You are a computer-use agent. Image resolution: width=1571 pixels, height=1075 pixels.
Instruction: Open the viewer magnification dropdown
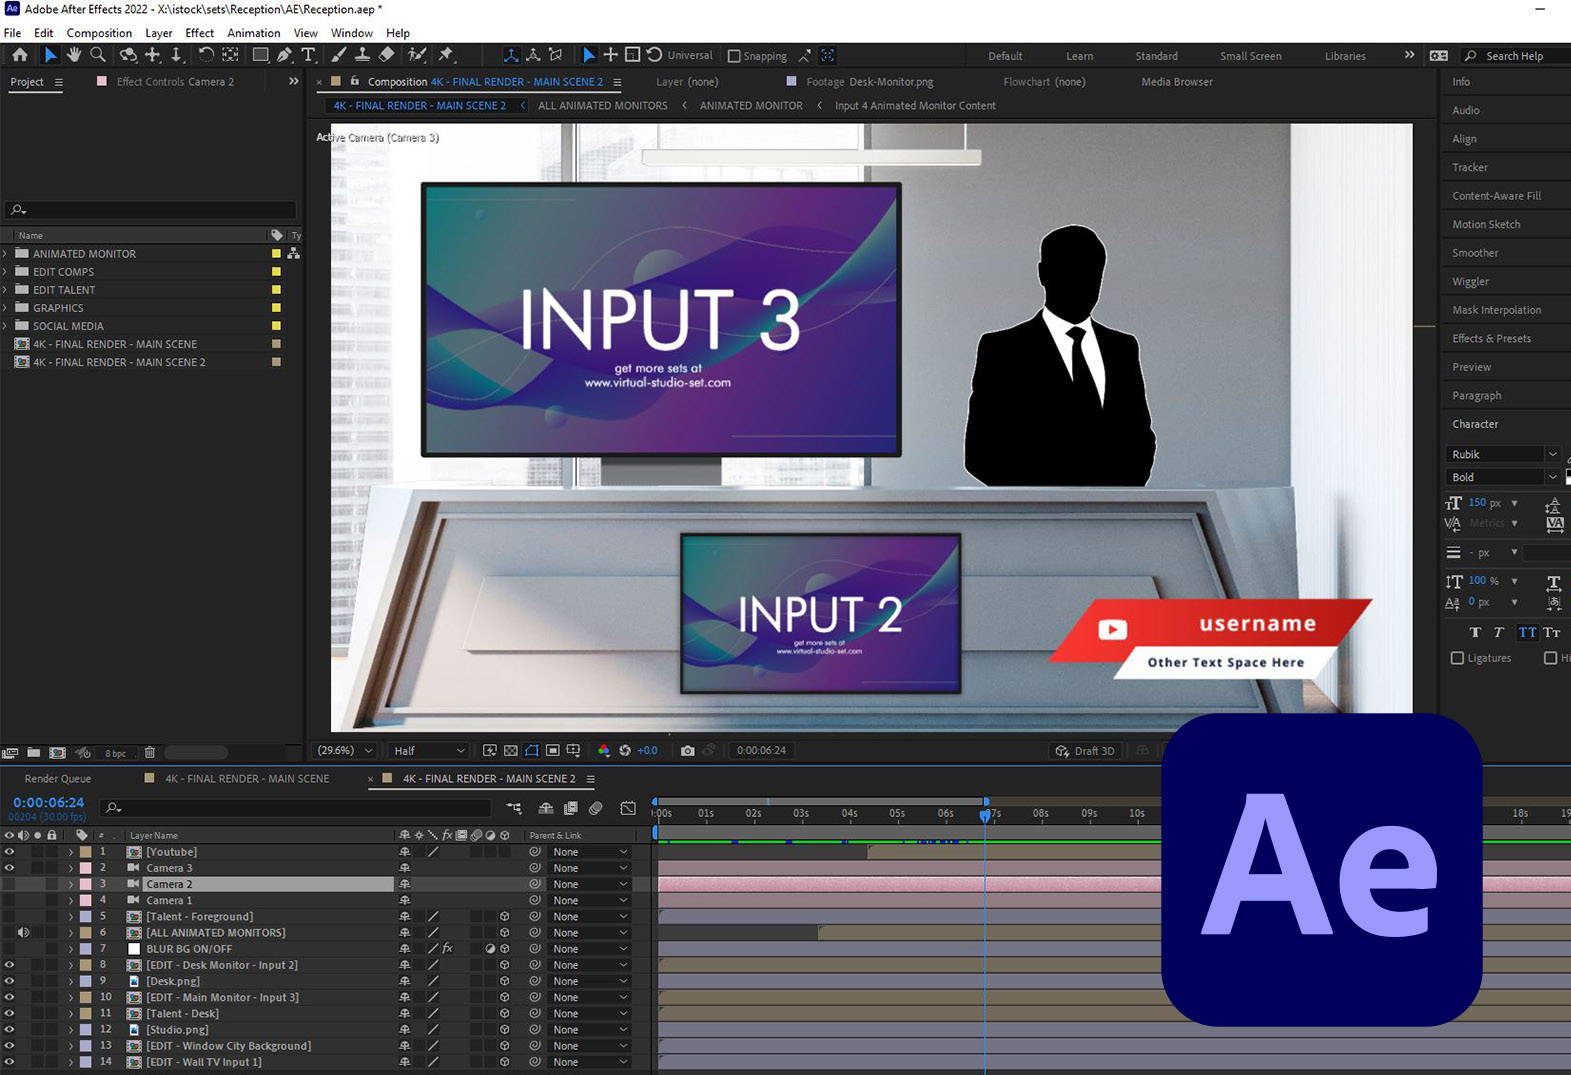click(345, 750)
